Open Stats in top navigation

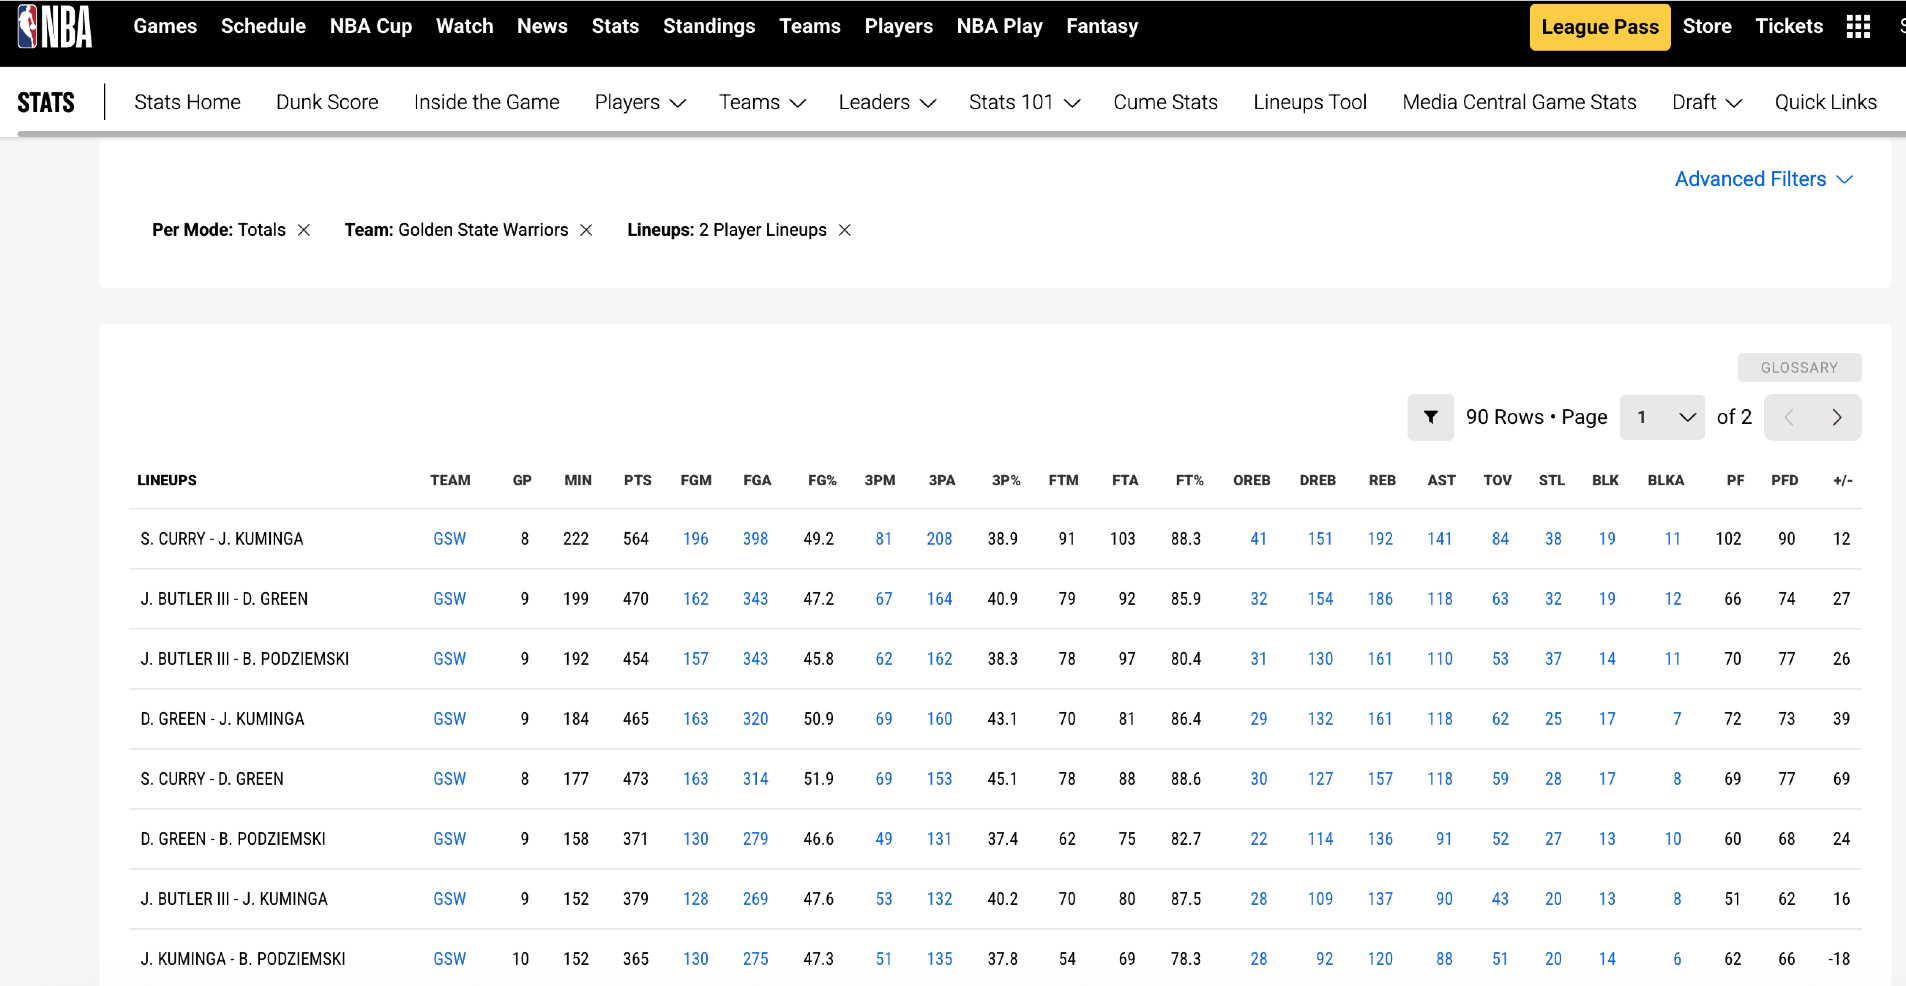(615, 27)
